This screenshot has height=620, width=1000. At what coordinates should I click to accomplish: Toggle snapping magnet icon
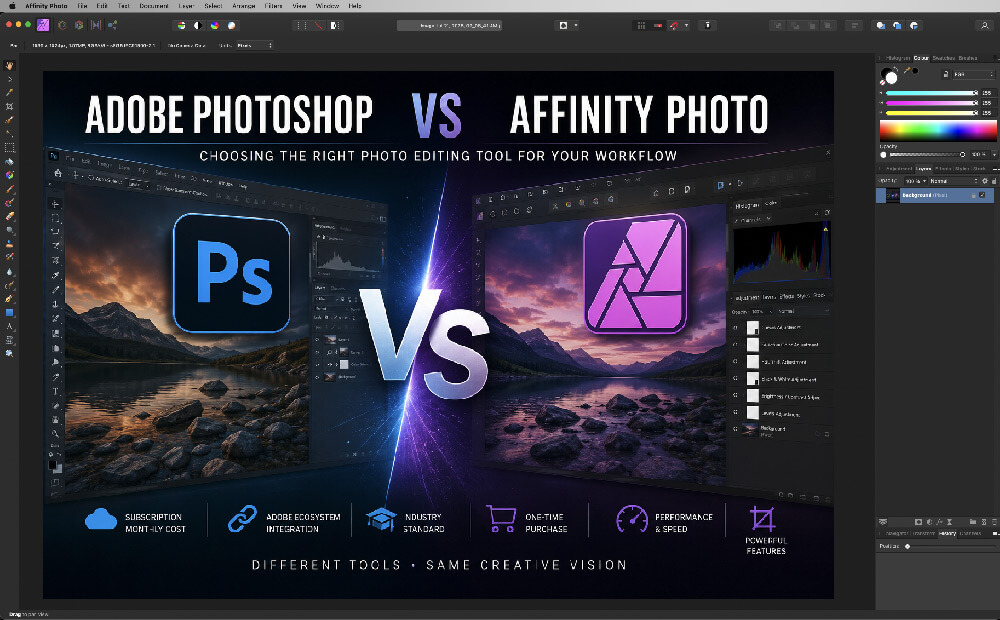point(673,26)
